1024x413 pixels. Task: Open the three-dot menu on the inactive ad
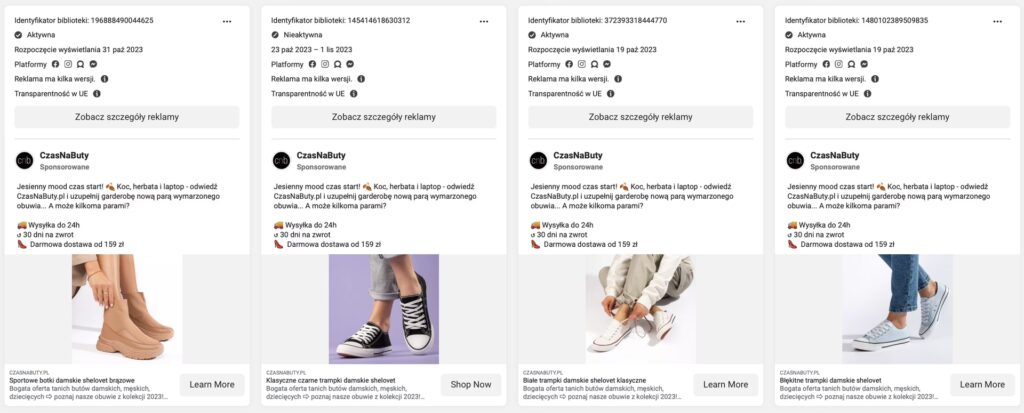484,20
